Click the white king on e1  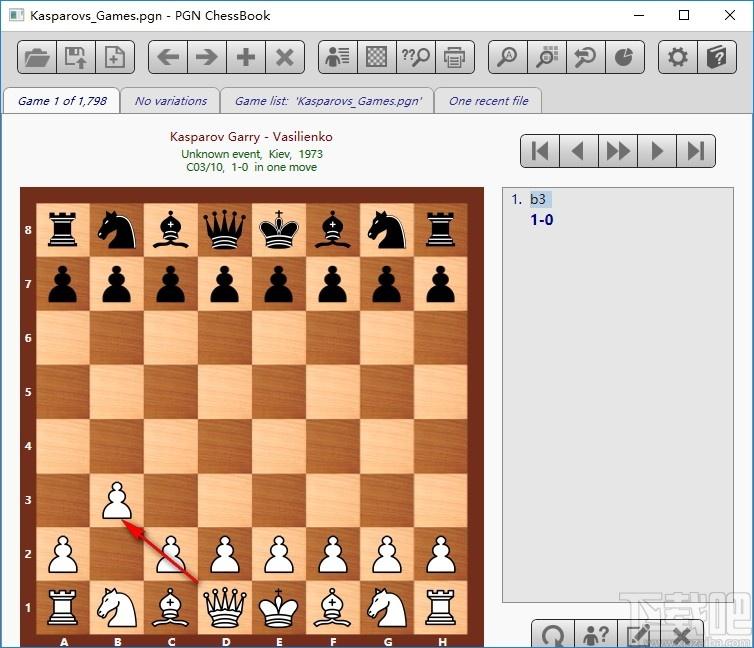[278, 608]
